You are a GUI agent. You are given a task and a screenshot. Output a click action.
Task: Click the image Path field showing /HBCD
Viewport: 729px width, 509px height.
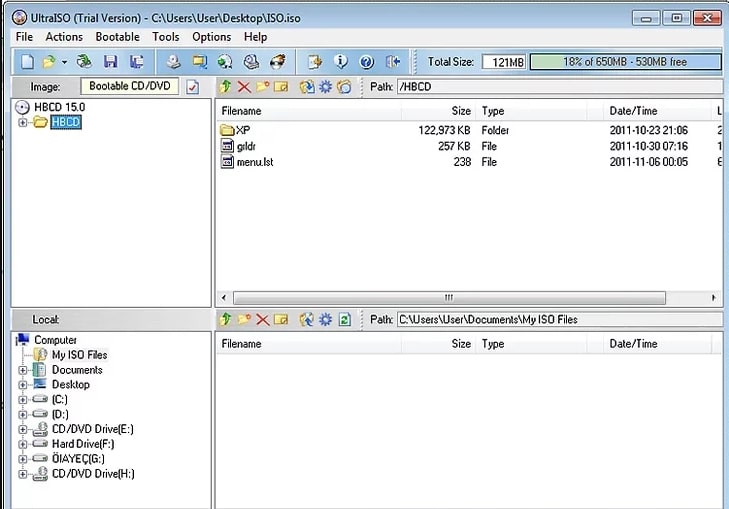pyautogui.click(x=559, y=87)
